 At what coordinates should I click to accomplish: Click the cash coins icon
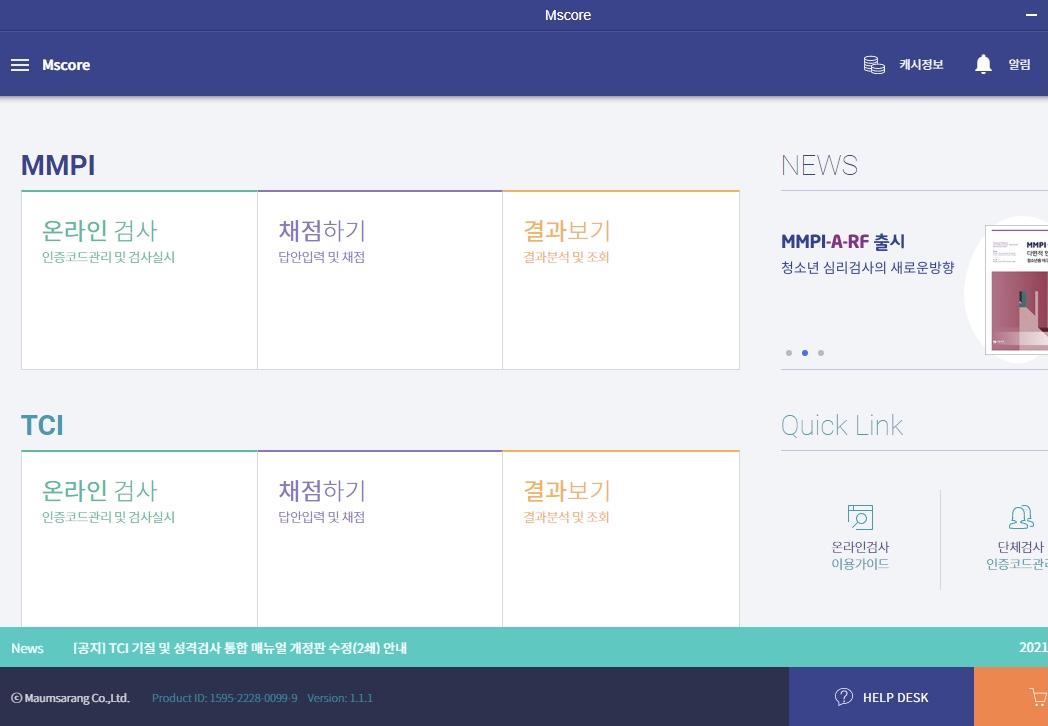click(x=874, y=65)
